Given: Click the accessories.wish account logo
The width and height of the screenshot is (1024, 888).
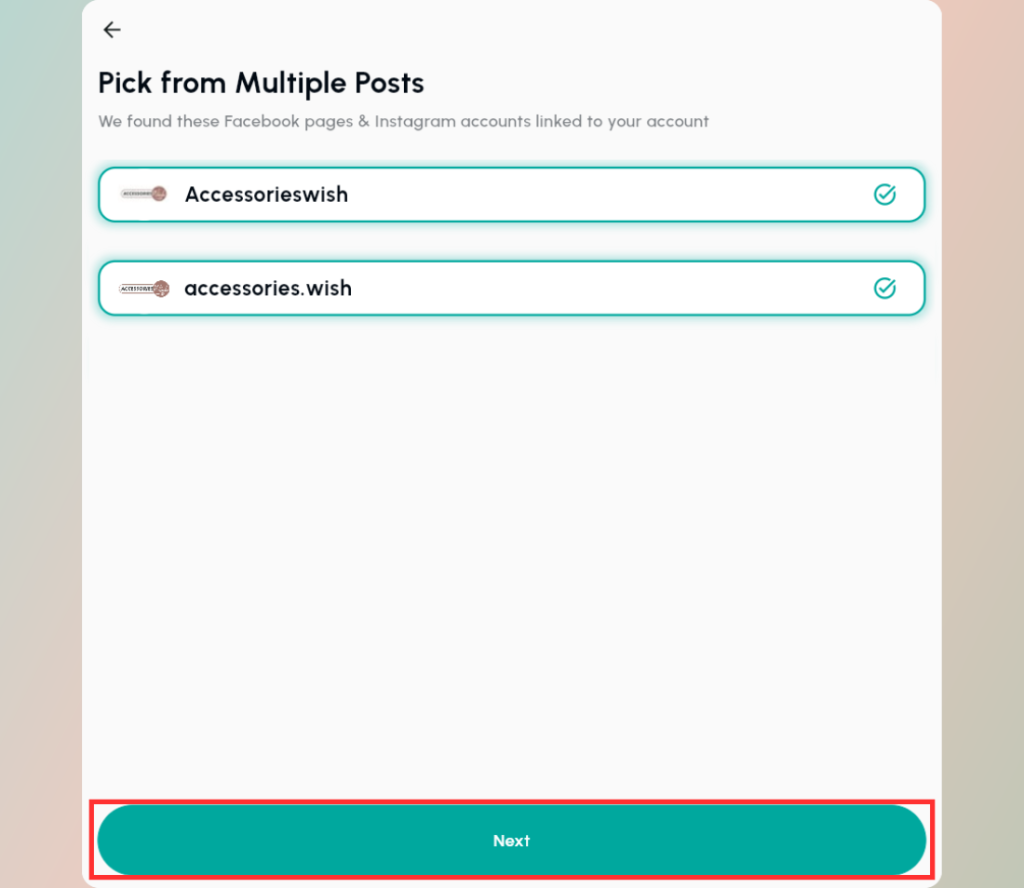Looking at the screenshot, I should [144, 288].
